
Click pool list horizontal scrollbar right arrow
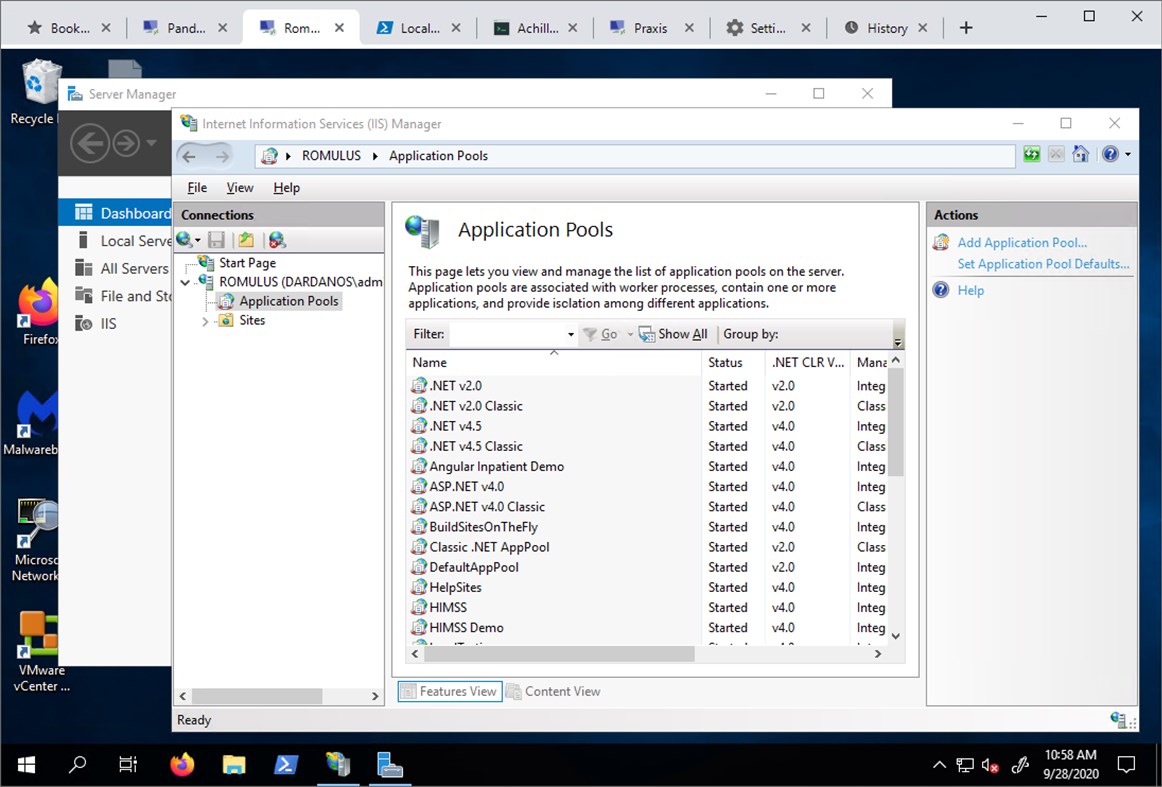coord(878,654)
